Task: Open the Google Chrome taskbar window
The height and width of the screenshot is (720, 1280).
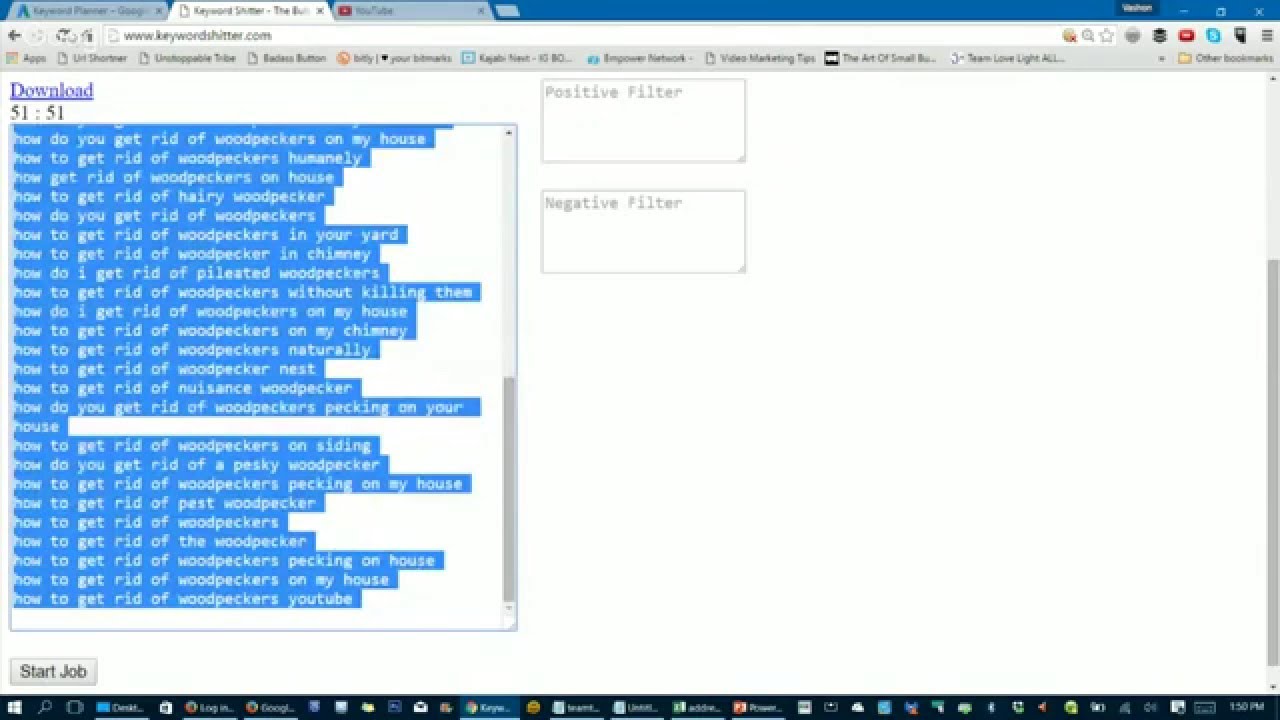Action: click(x=269, y=707)
